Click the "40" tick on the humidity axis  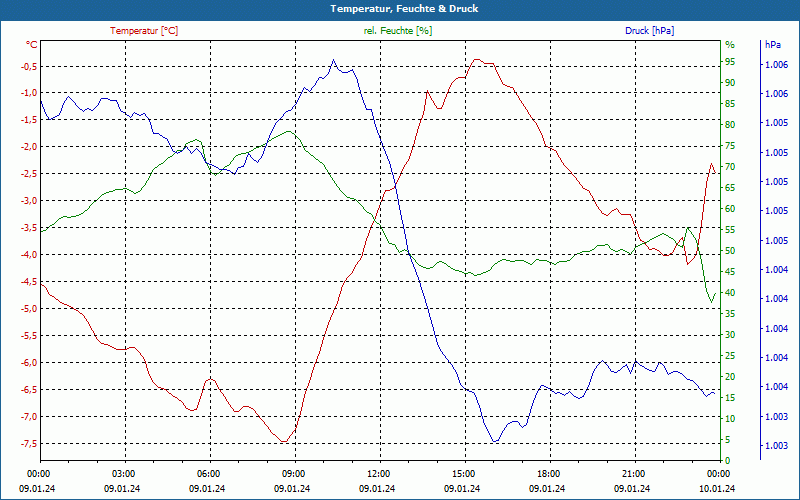(x=730, y=293)
